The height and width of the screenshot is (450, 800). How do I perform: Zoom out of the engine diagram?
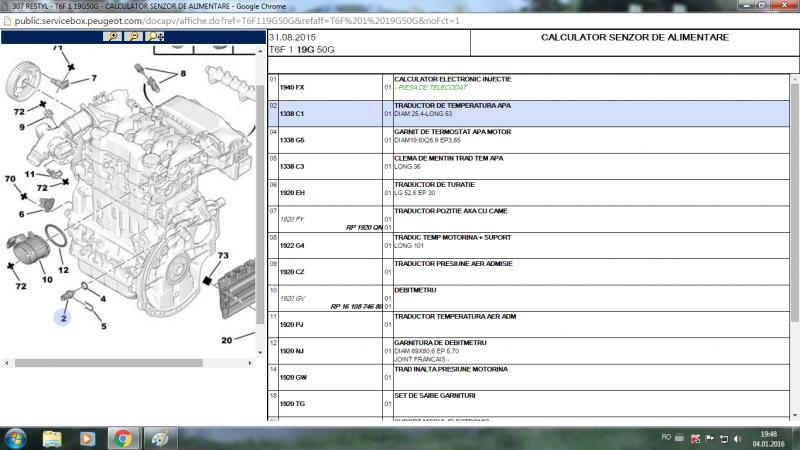point(134,36)
